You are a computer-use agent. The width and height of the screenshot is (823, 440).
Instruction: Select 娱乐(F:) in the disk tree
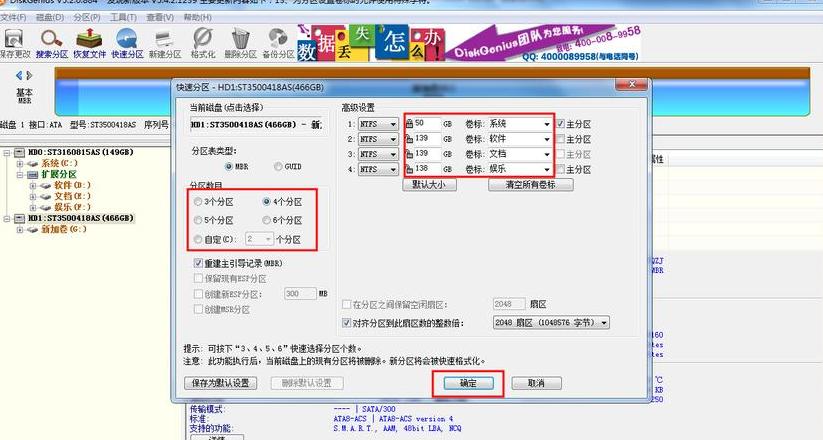[x=72, y=207]
